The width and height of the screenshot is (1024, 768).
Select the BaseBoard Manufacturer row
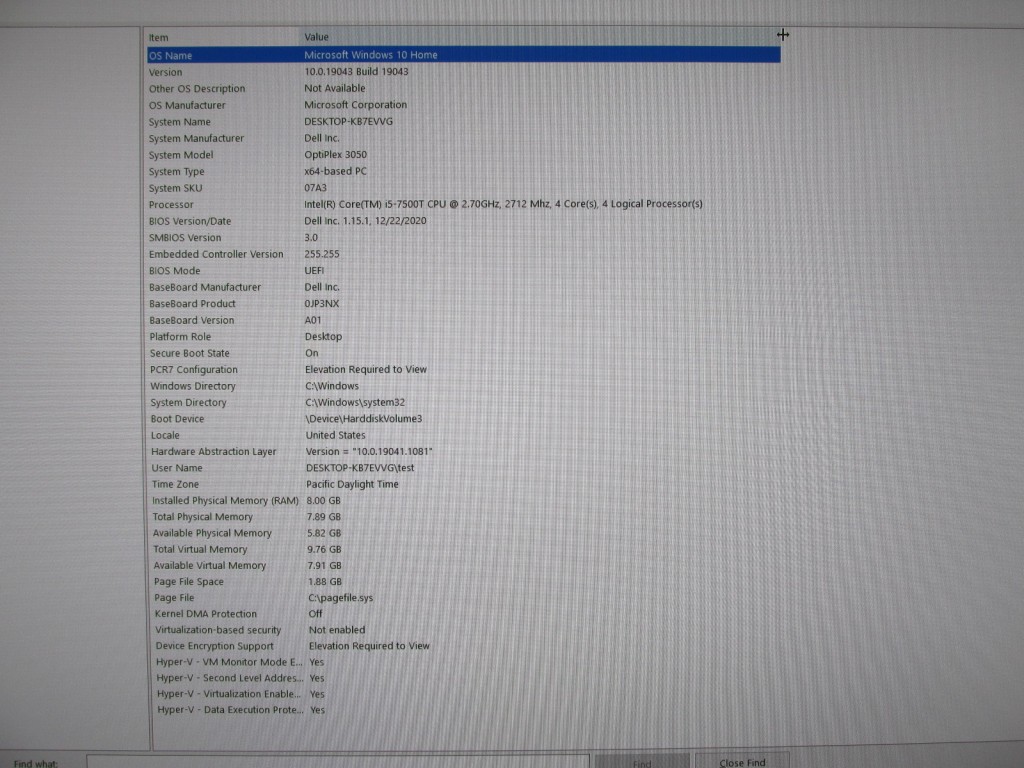[x=205, y=287]
